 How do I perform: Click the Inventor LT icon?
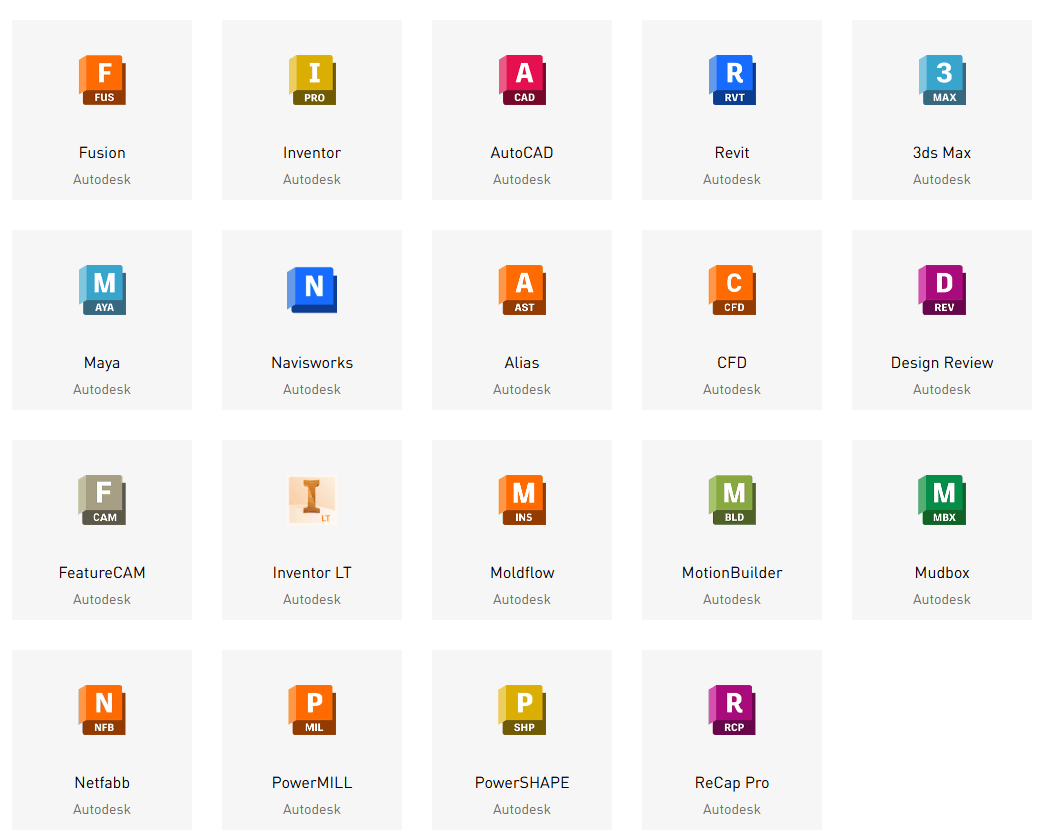[312, 500]
